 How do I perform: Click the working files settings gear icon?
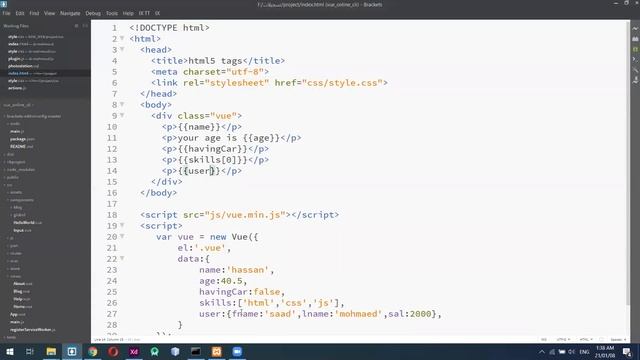click(x=76, y=26)
